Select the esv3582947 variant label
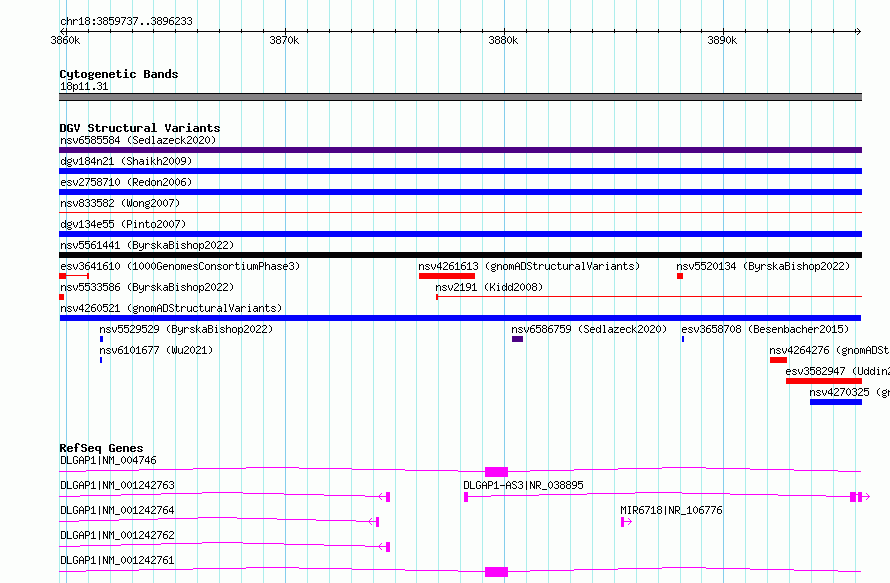Image resolution: width=890 pixels, height=583 pixels. pos(838,371)
